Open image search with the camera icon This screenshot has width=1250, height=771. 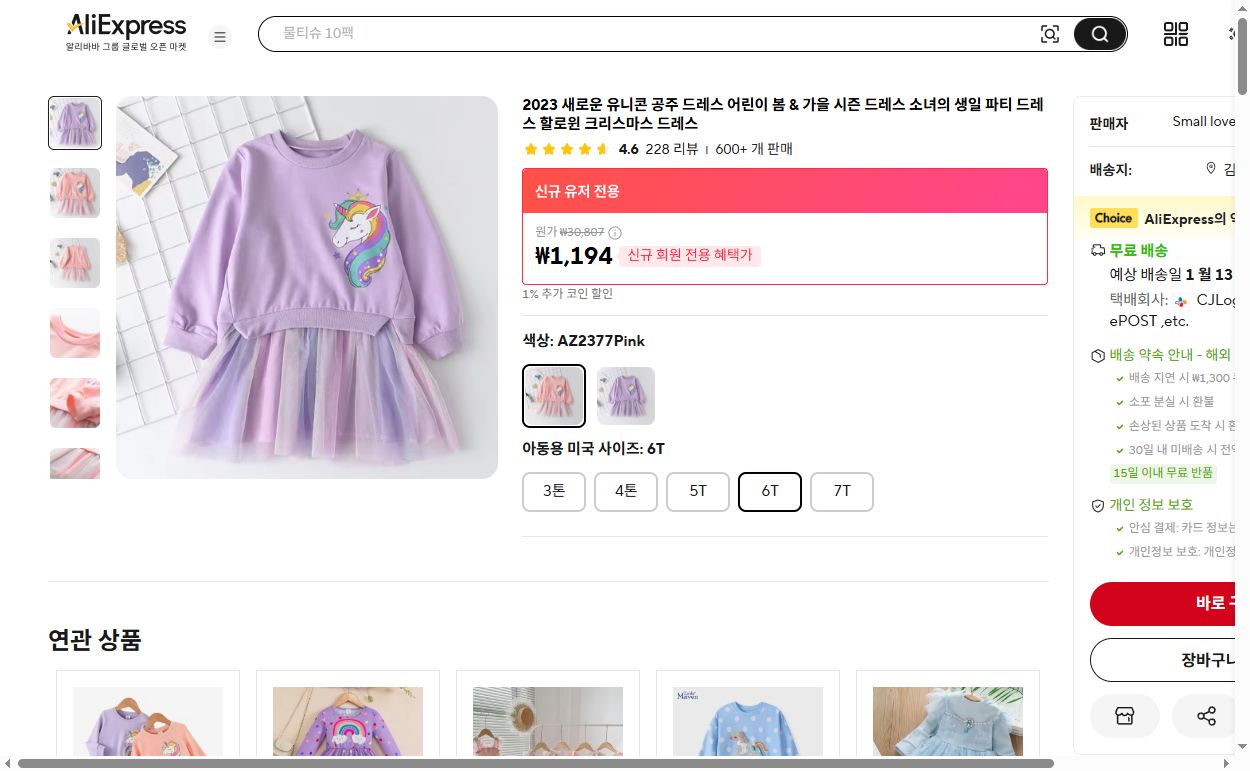click(1050, 33)
